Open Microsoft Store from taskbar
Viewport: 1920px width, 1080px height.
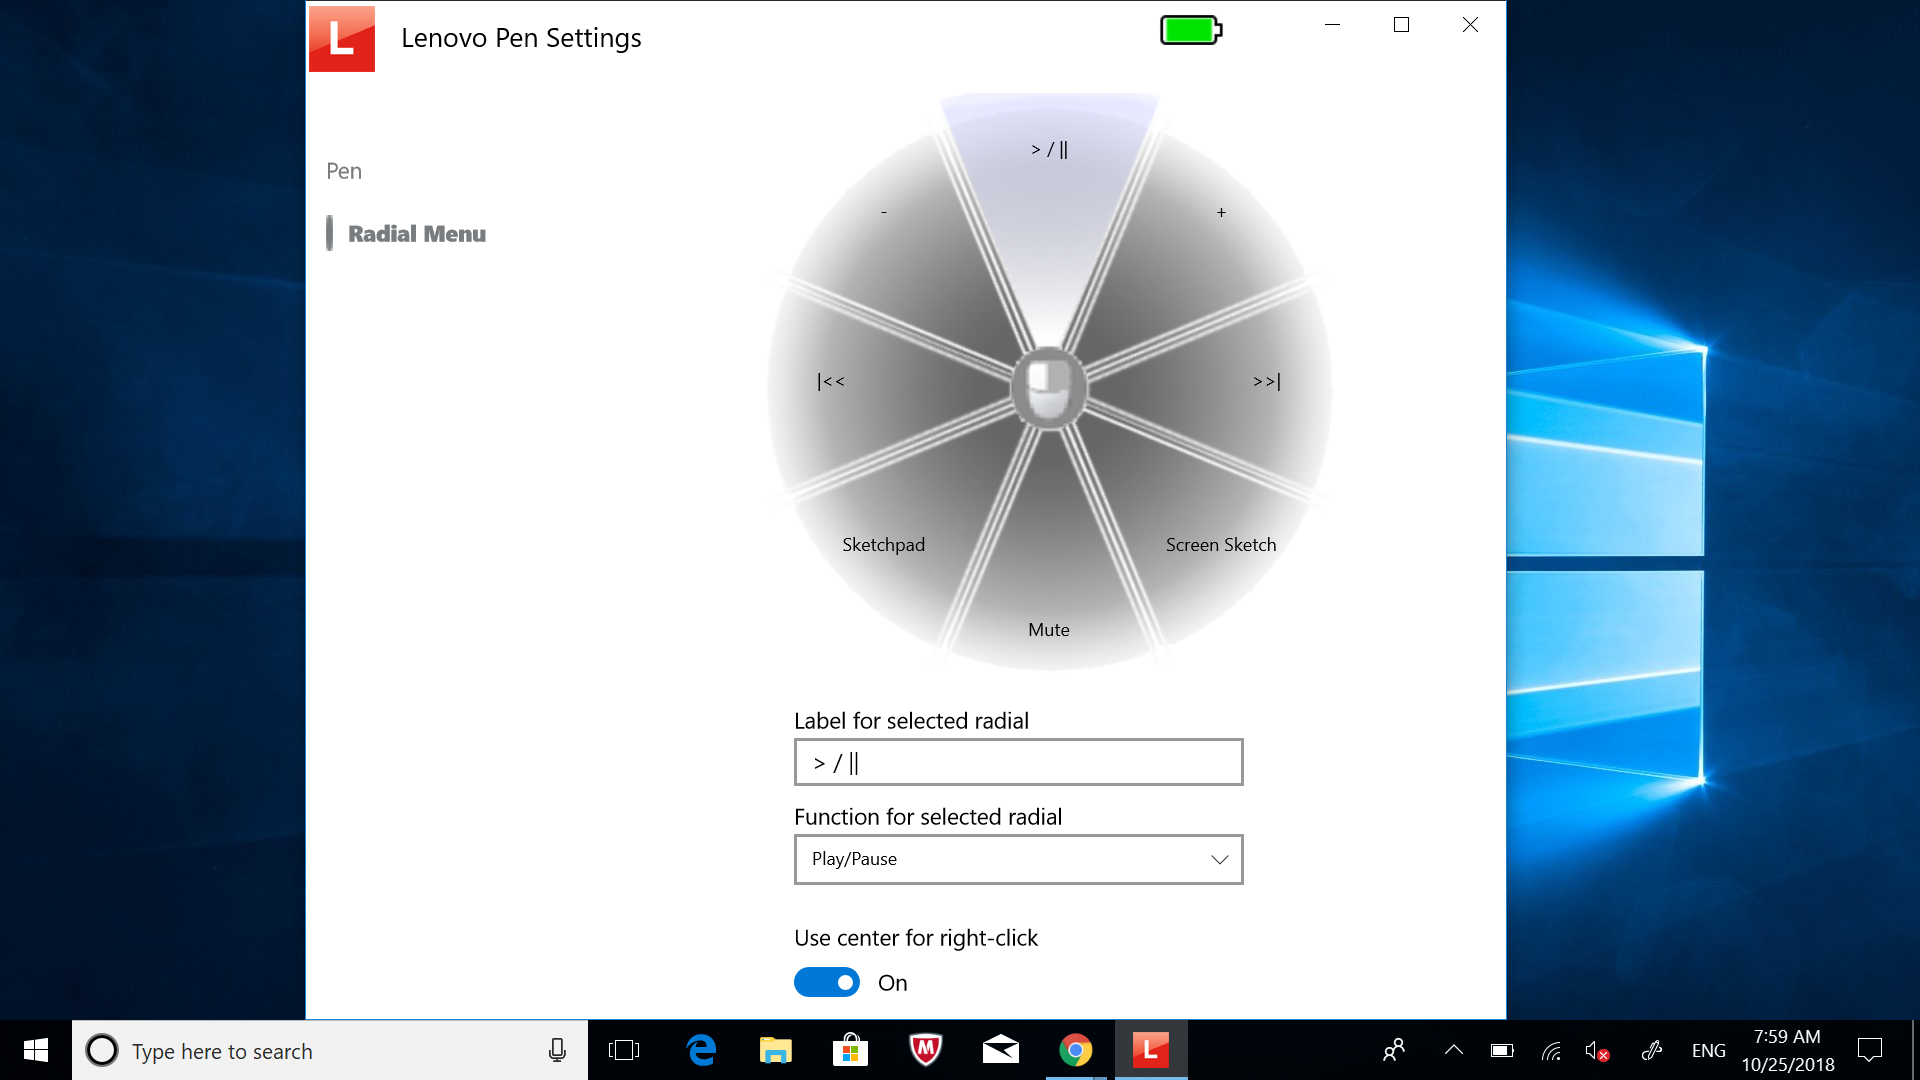pyautogui.click(x=850, y=1050)
